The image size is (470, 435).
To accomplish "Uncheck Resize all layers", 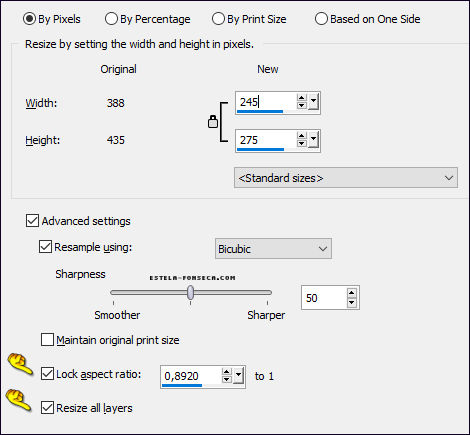I will coord(47,408).
